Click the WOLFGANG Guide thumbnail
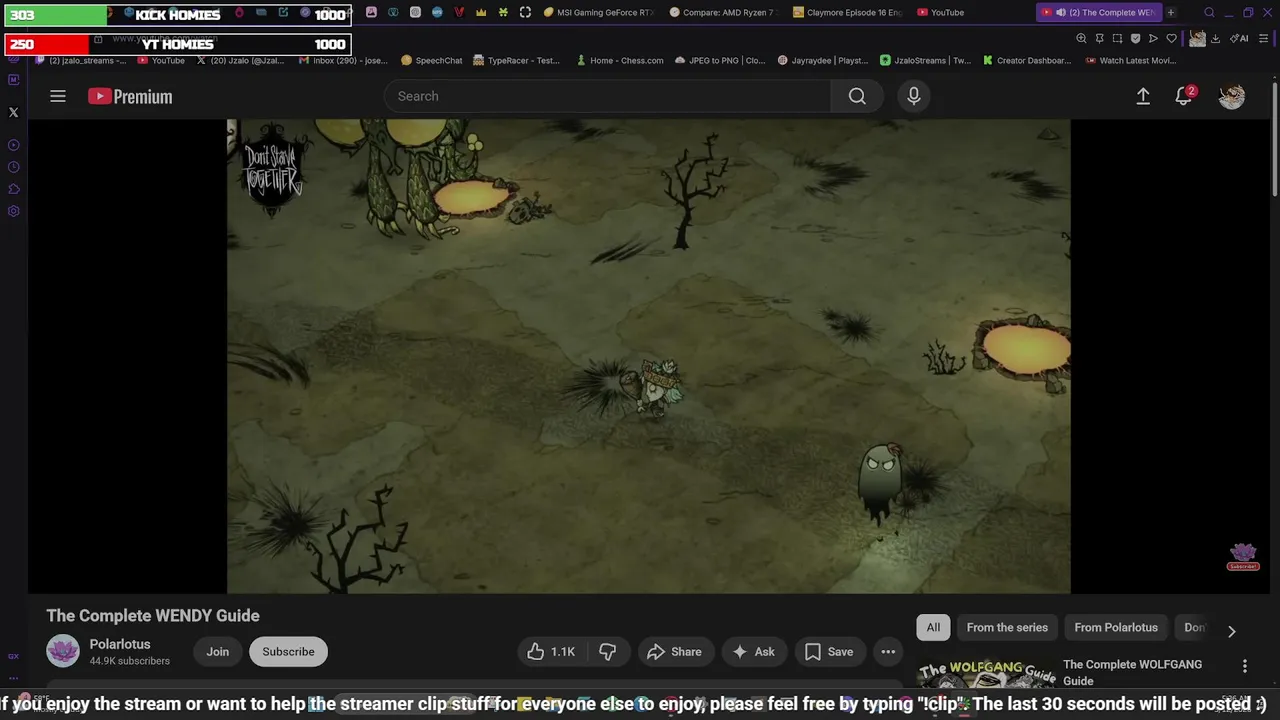 pos(986,674)
